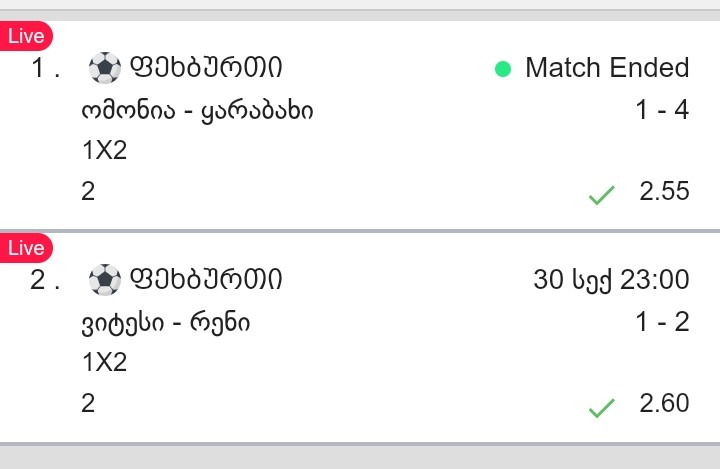
Task: Click the green checkmark beside odds 2.60
Action: [601, 408]
